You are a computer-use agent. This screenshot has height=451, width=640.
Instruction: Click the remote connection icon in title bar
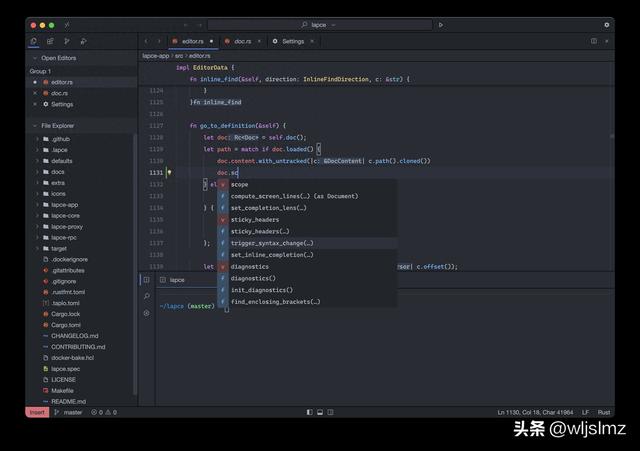(67, 25)
